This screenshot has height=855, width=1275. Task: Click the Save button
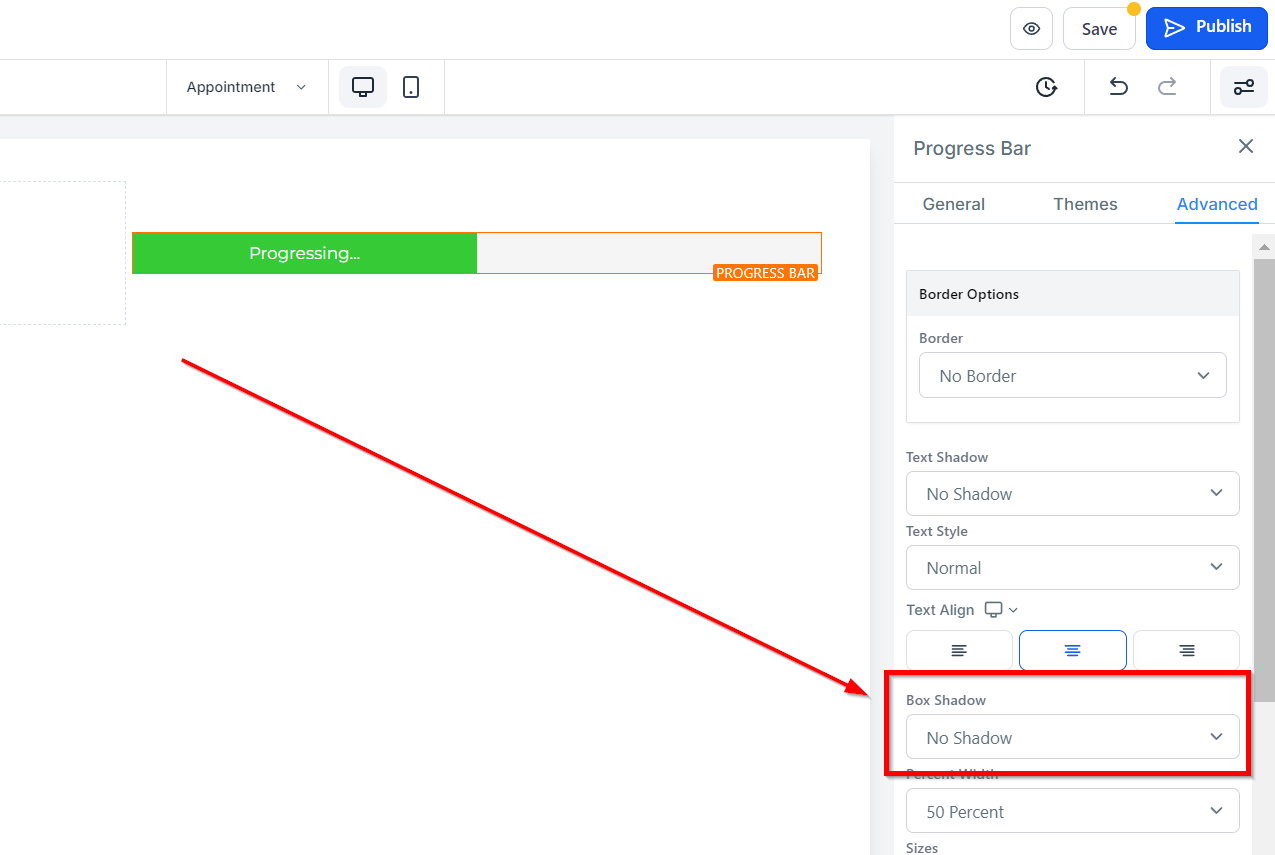point(1099,28)
